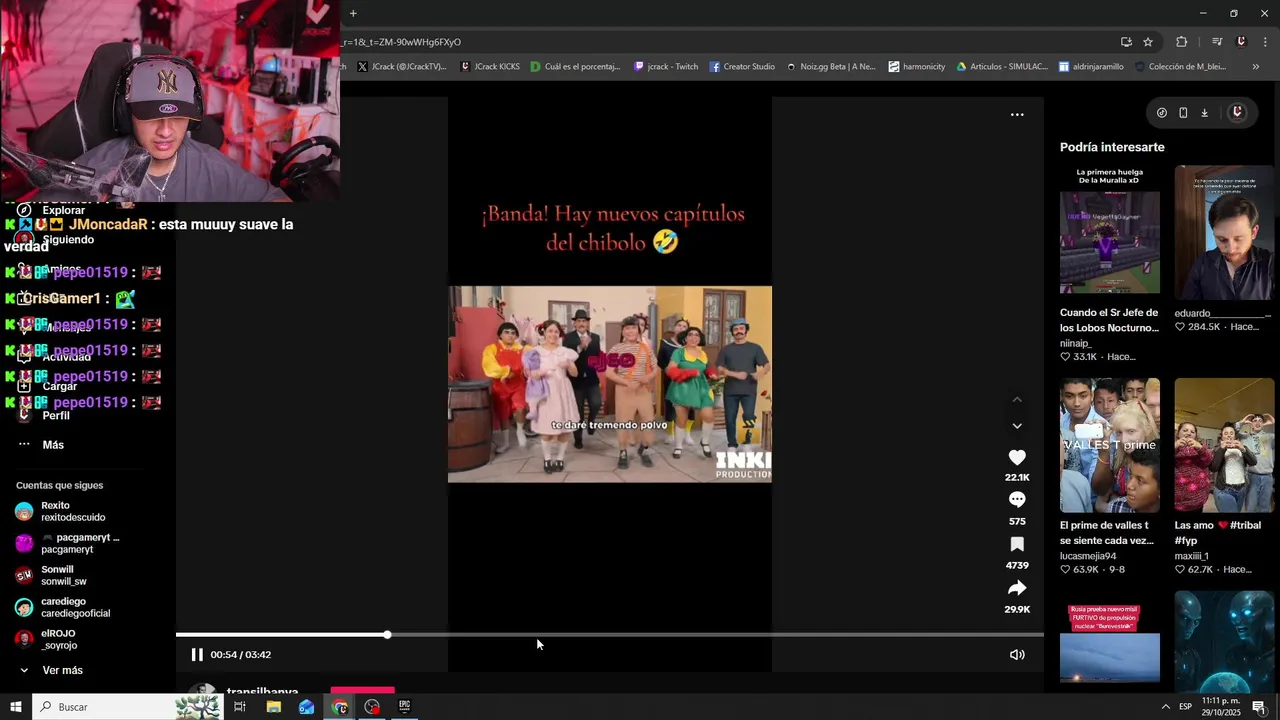Open the eduardo recommended video thumbnail
Screen dimensions: 1280x720
(x=1224, y=231)
